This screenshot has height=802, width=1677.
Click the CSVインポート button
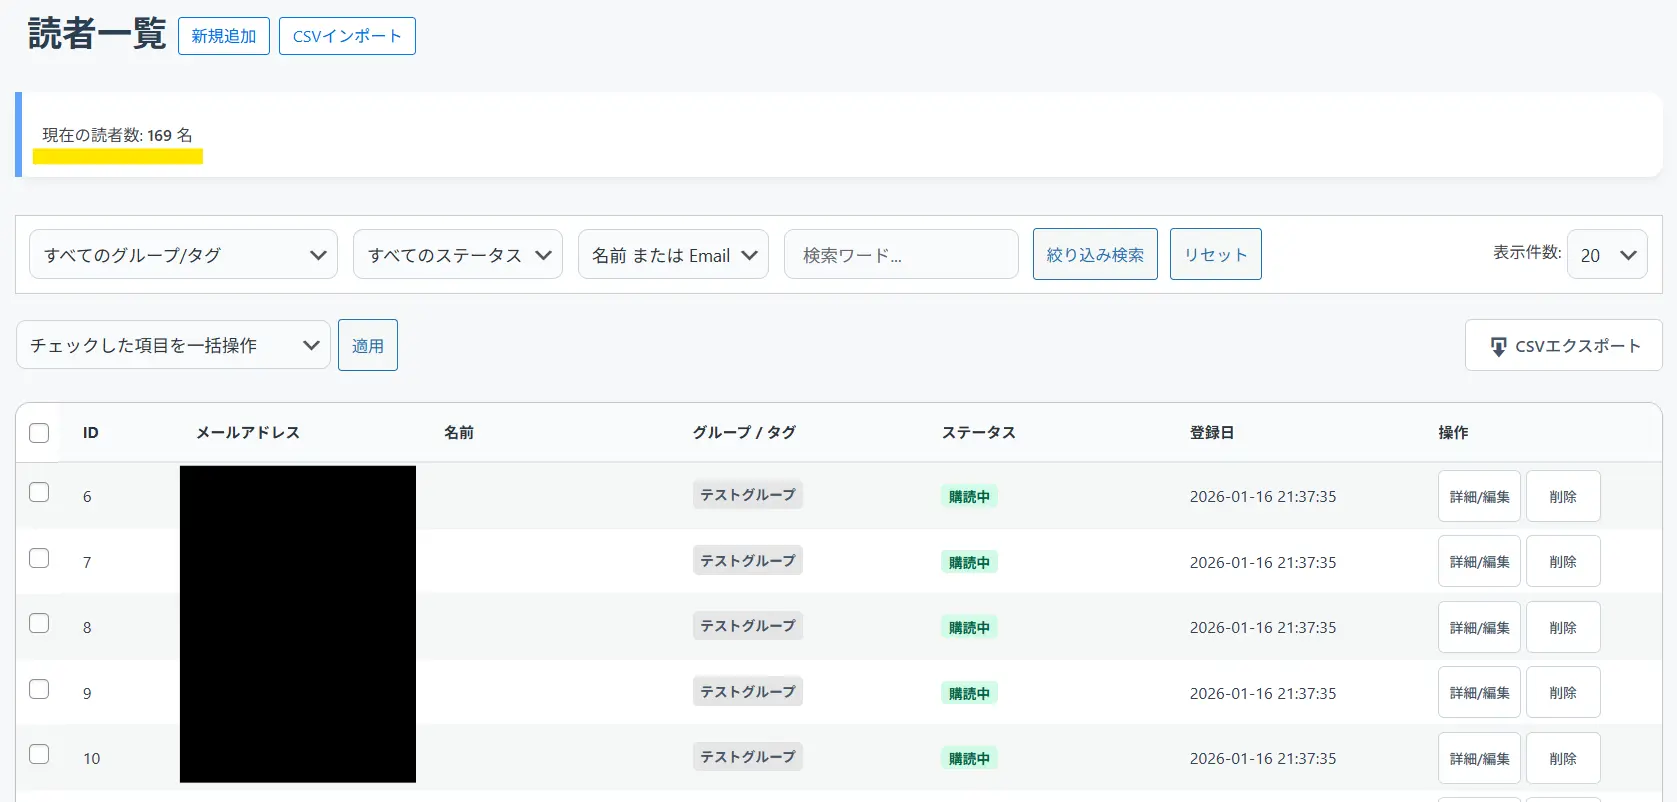coord(347,36)
